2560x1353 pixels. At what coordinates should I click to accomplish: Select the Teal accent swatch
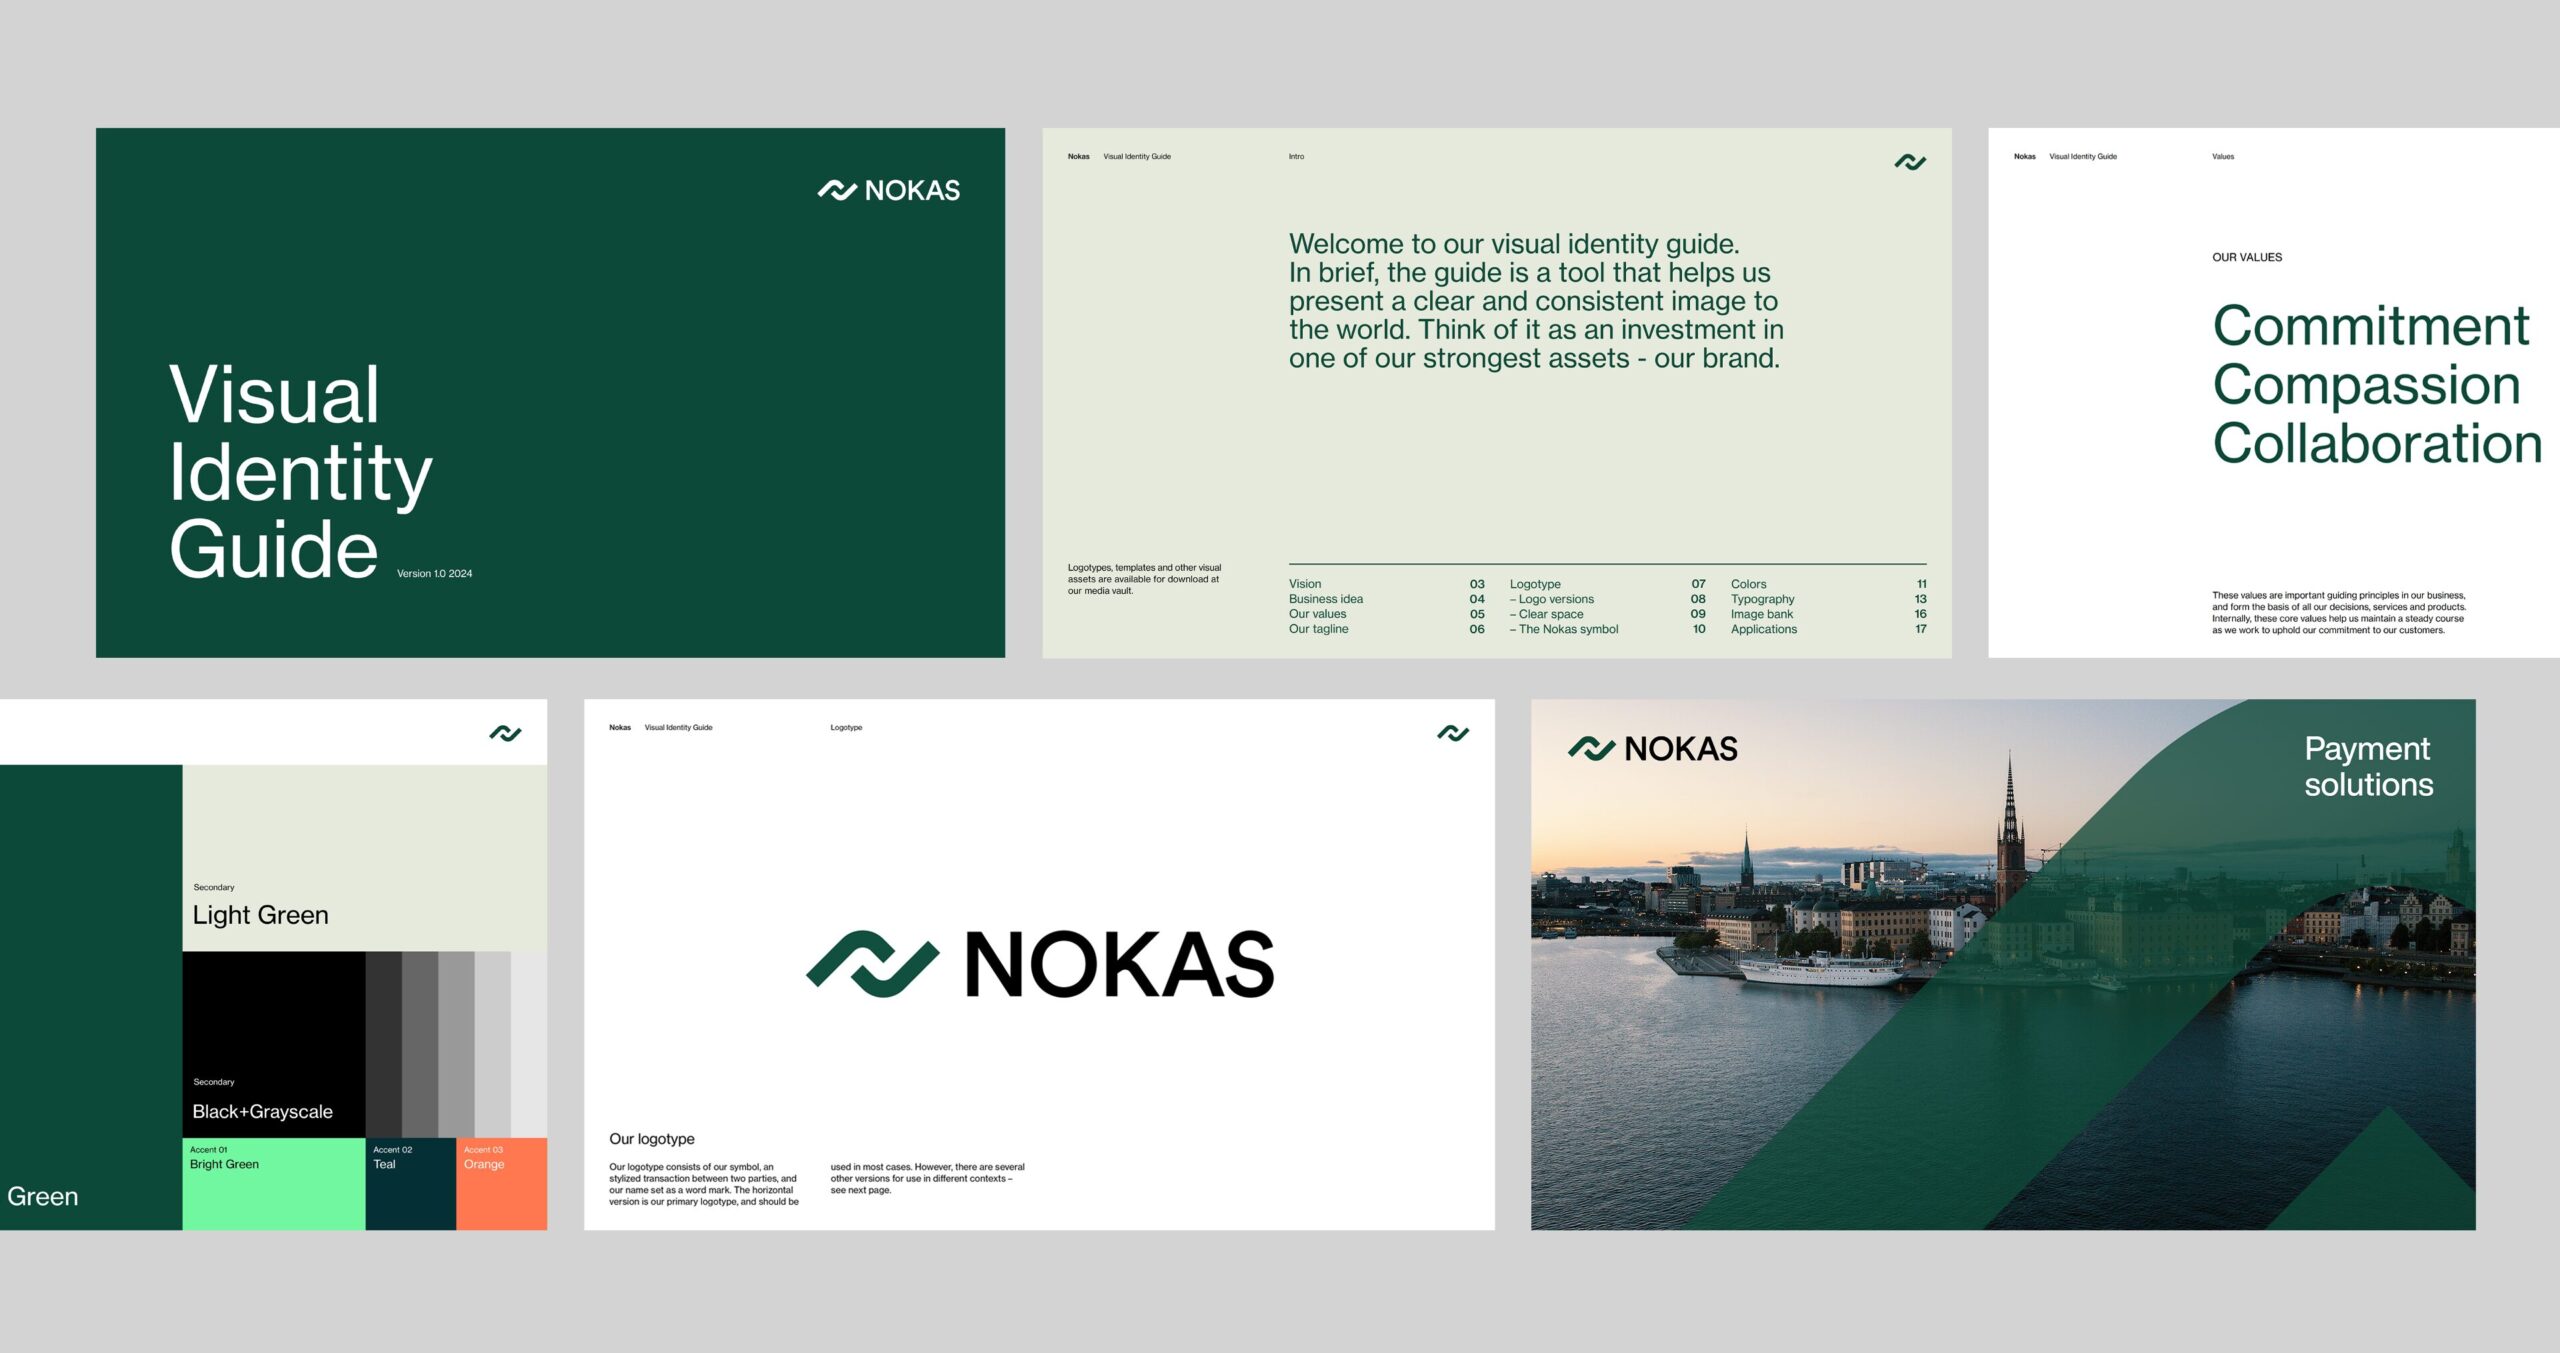coord(410,1185)
